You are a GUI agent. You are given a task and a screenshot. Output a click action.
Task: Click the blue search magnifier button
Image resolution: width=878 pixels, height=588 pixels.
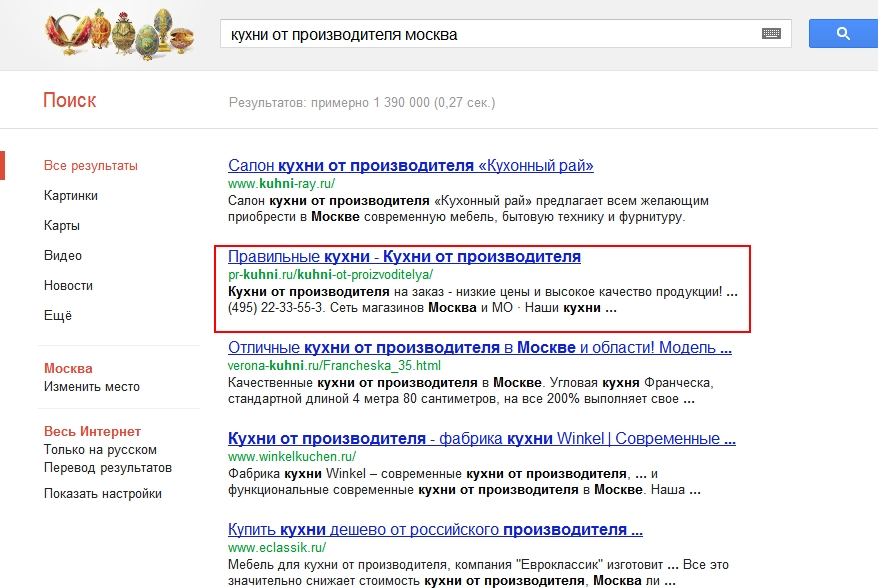[x=843, y=34]
